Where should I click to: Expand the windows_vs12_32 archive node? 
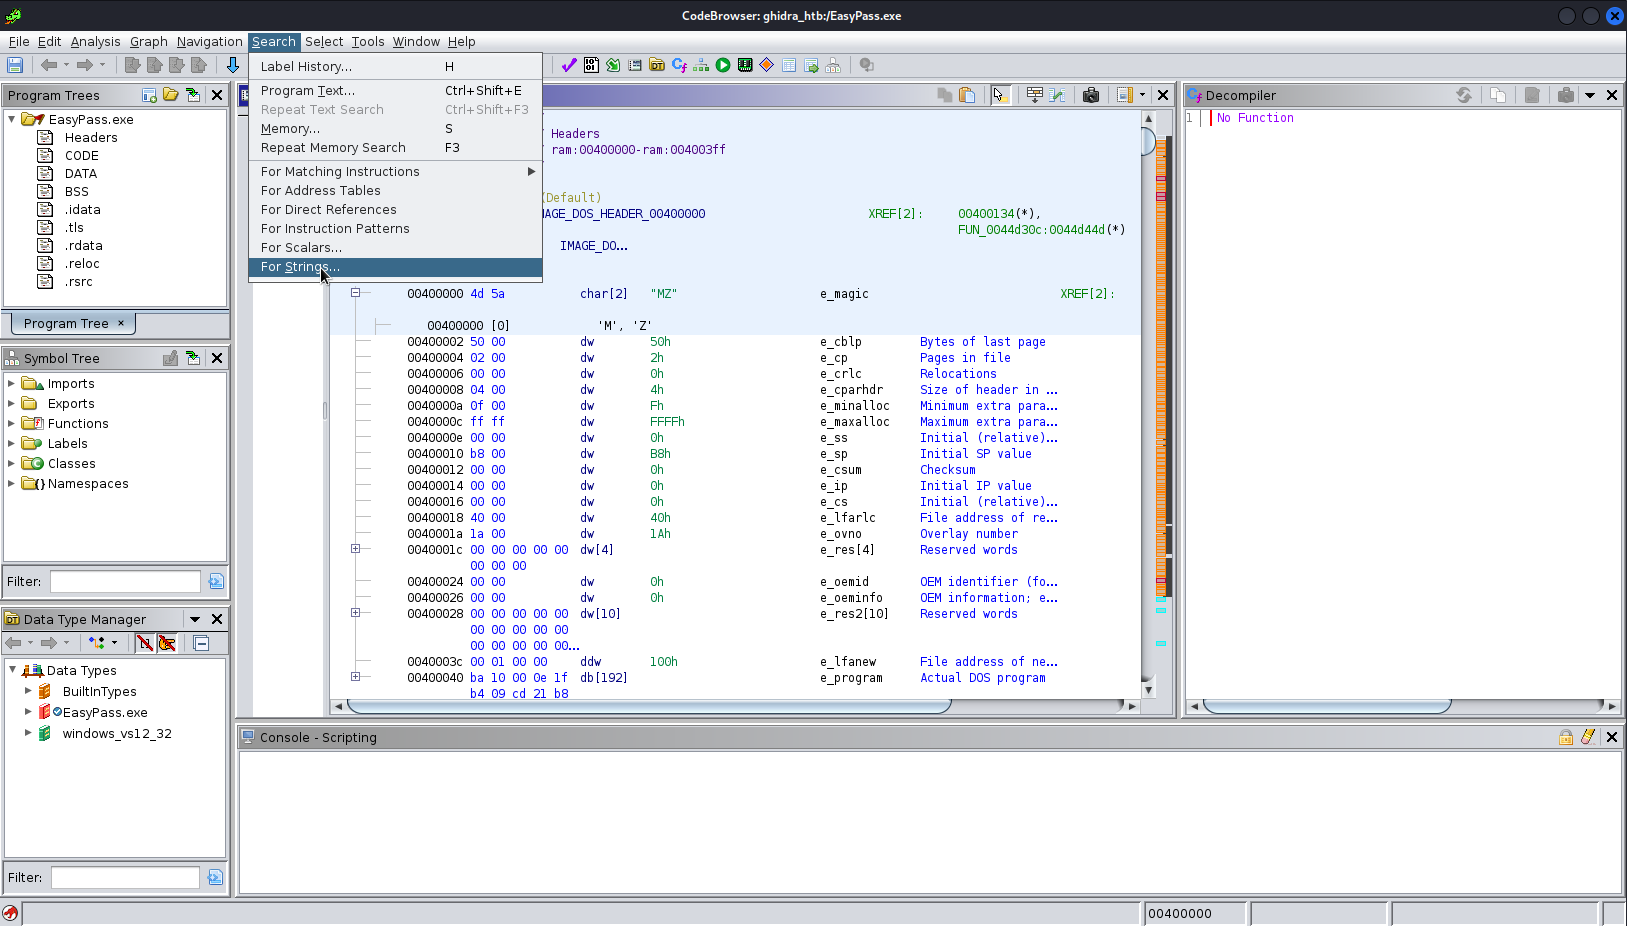click(x=28, y=733)
